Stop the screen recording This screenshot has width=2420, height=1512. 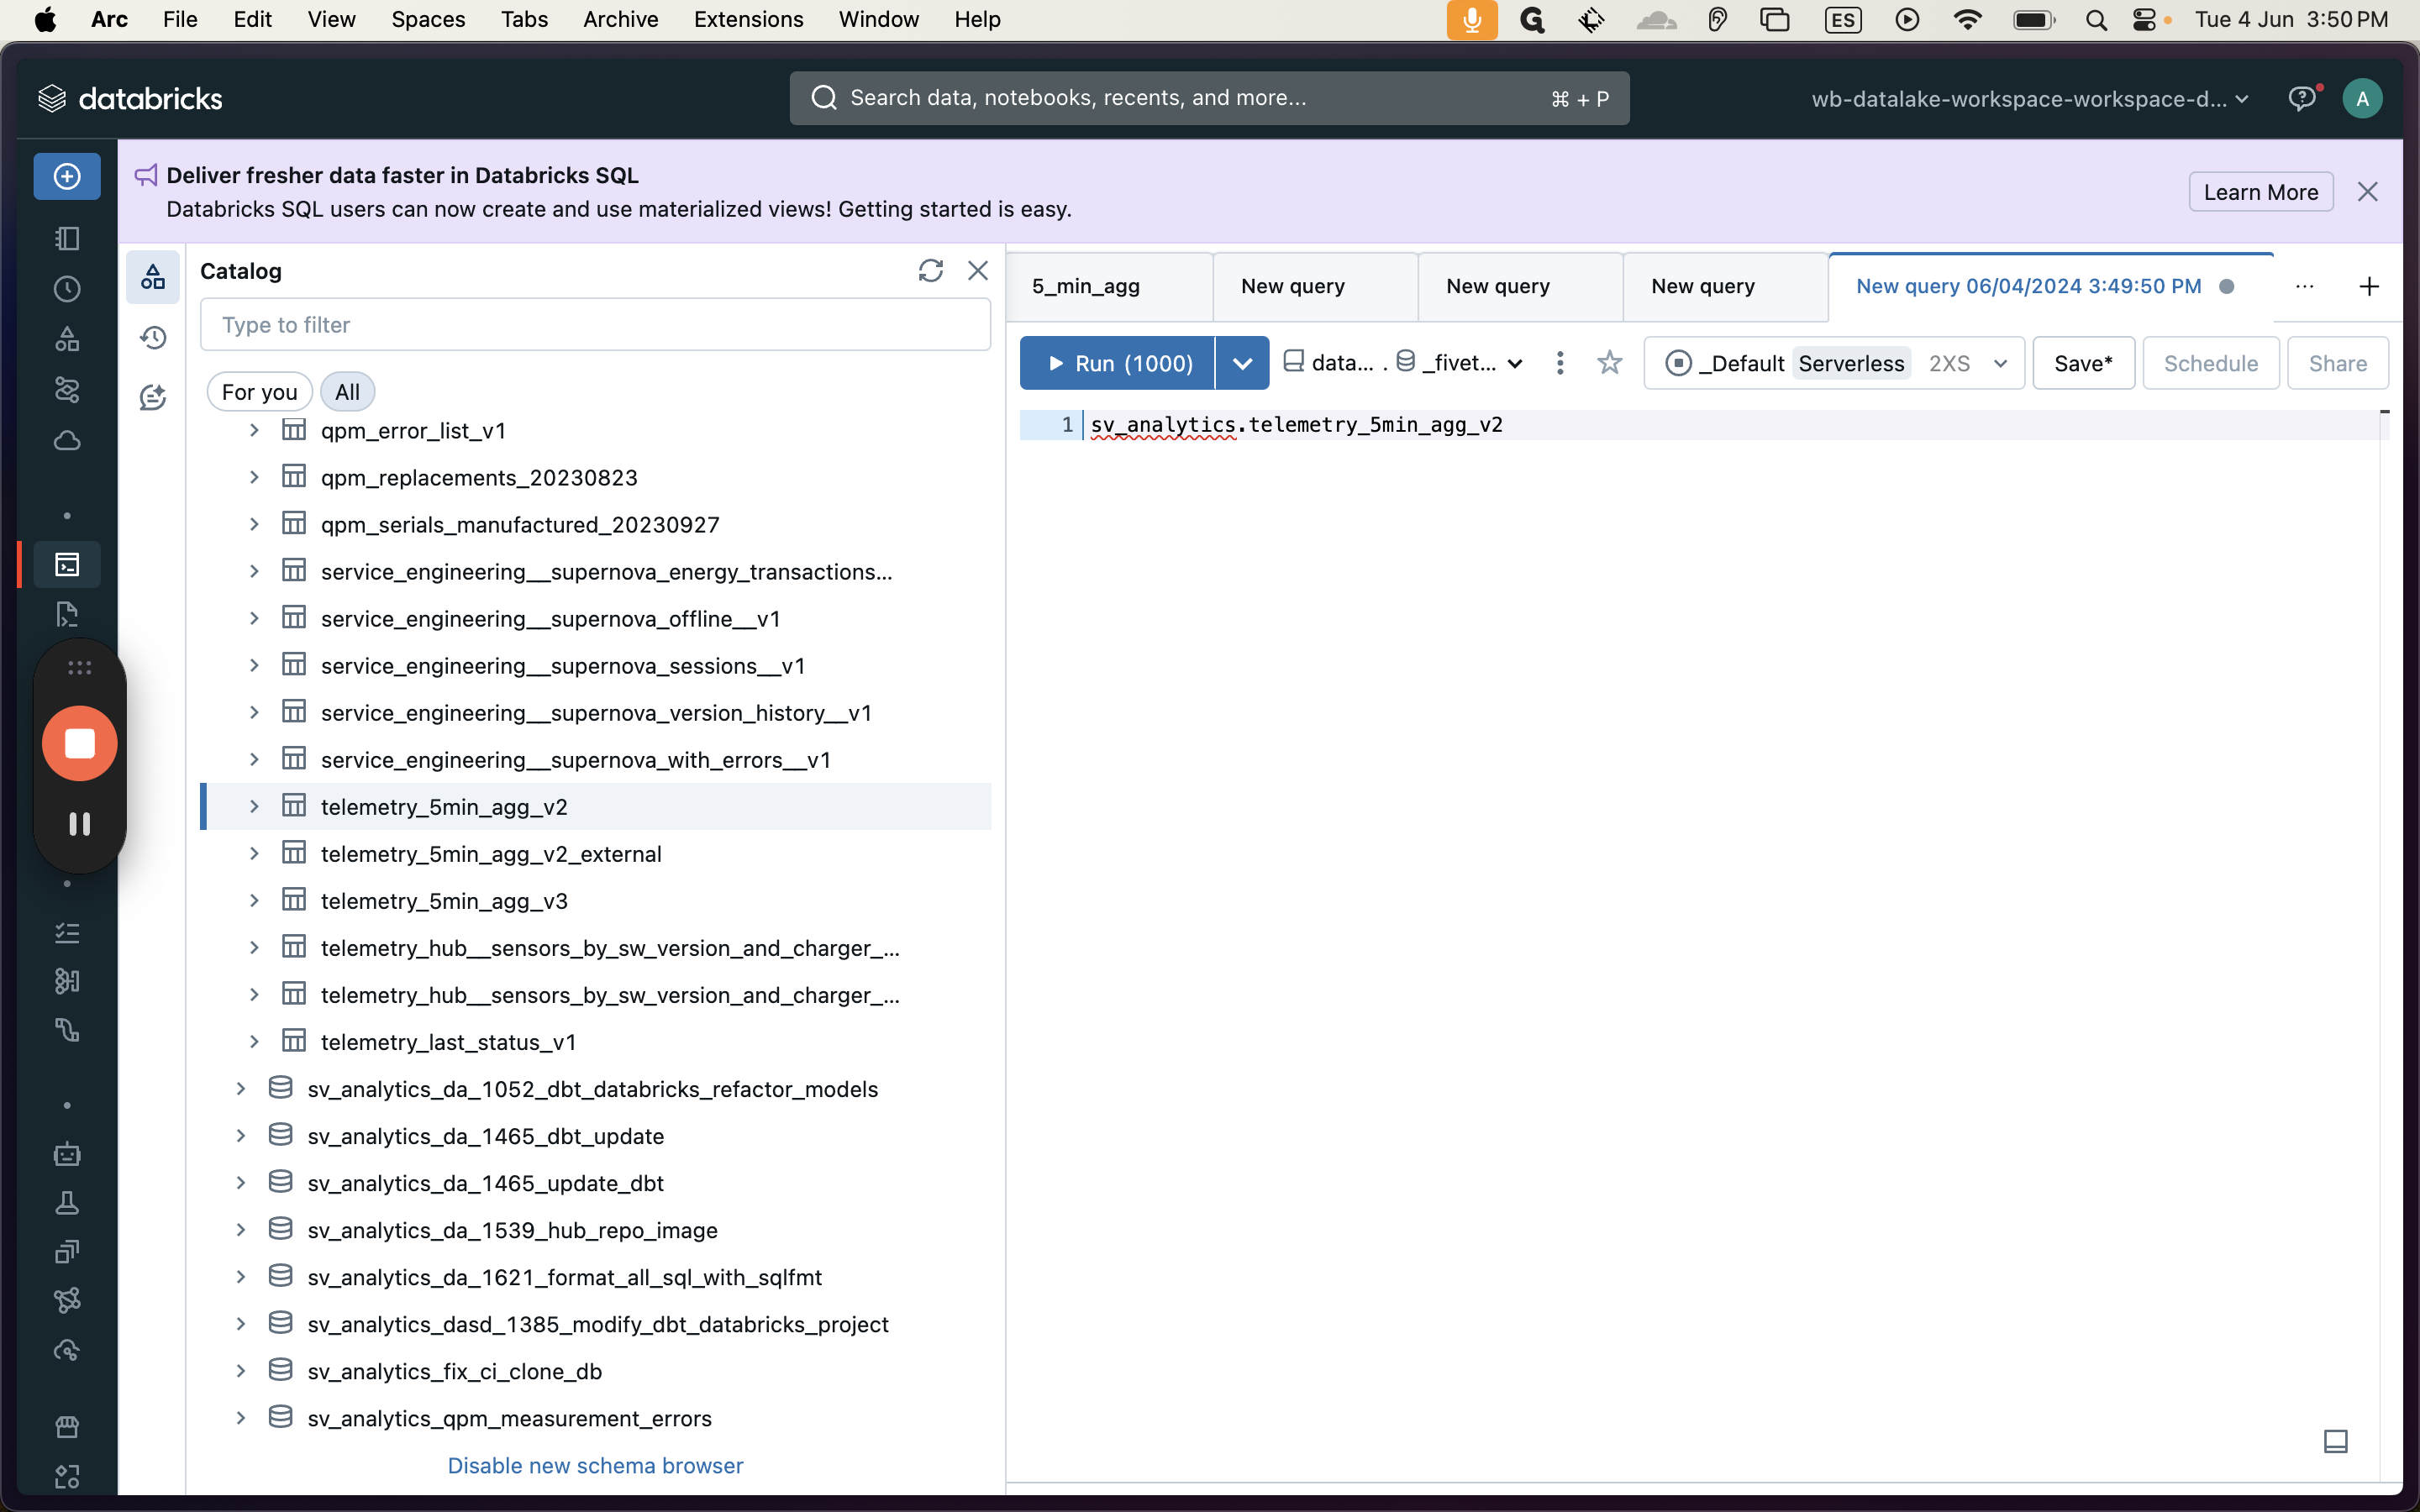(x=80, y=743)
